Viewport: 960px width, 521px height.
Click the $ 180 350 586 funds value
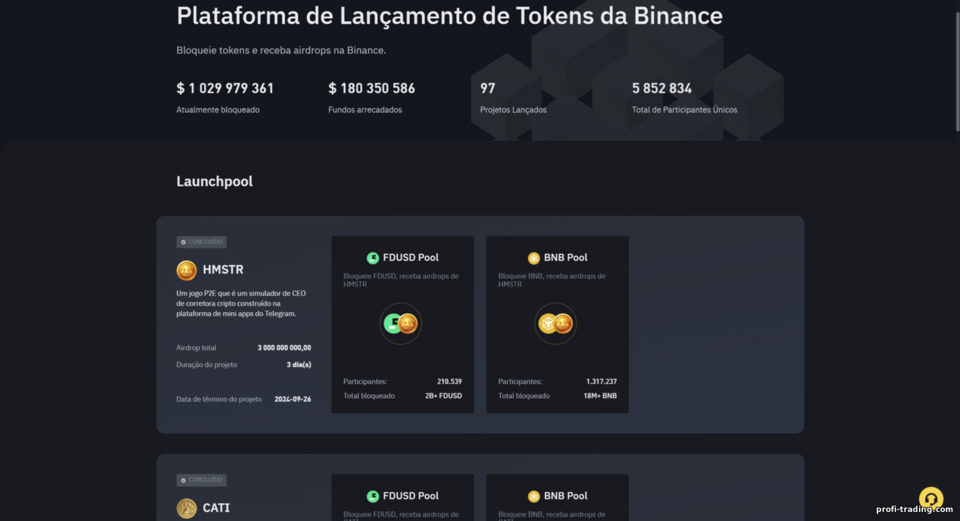[372, 88]
